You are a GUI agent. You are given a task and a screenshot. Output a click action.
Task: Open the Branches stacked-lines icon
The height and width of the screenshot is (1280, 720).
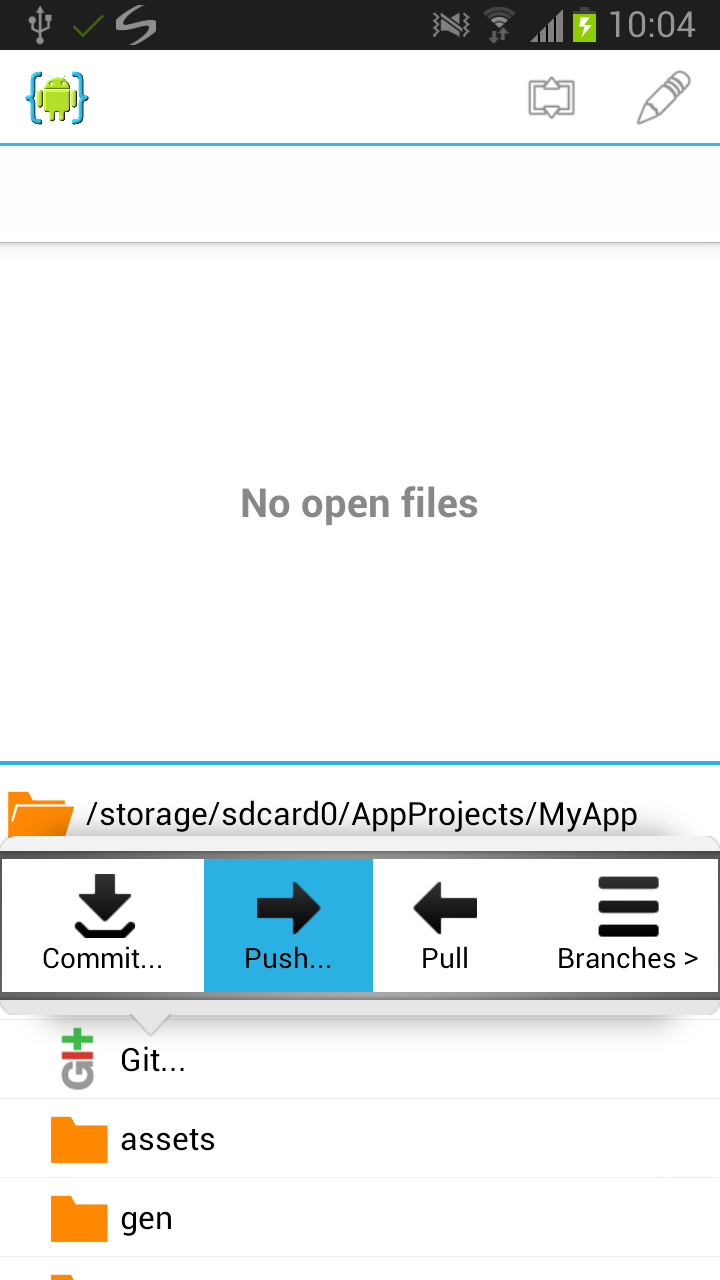pos(628,906)
